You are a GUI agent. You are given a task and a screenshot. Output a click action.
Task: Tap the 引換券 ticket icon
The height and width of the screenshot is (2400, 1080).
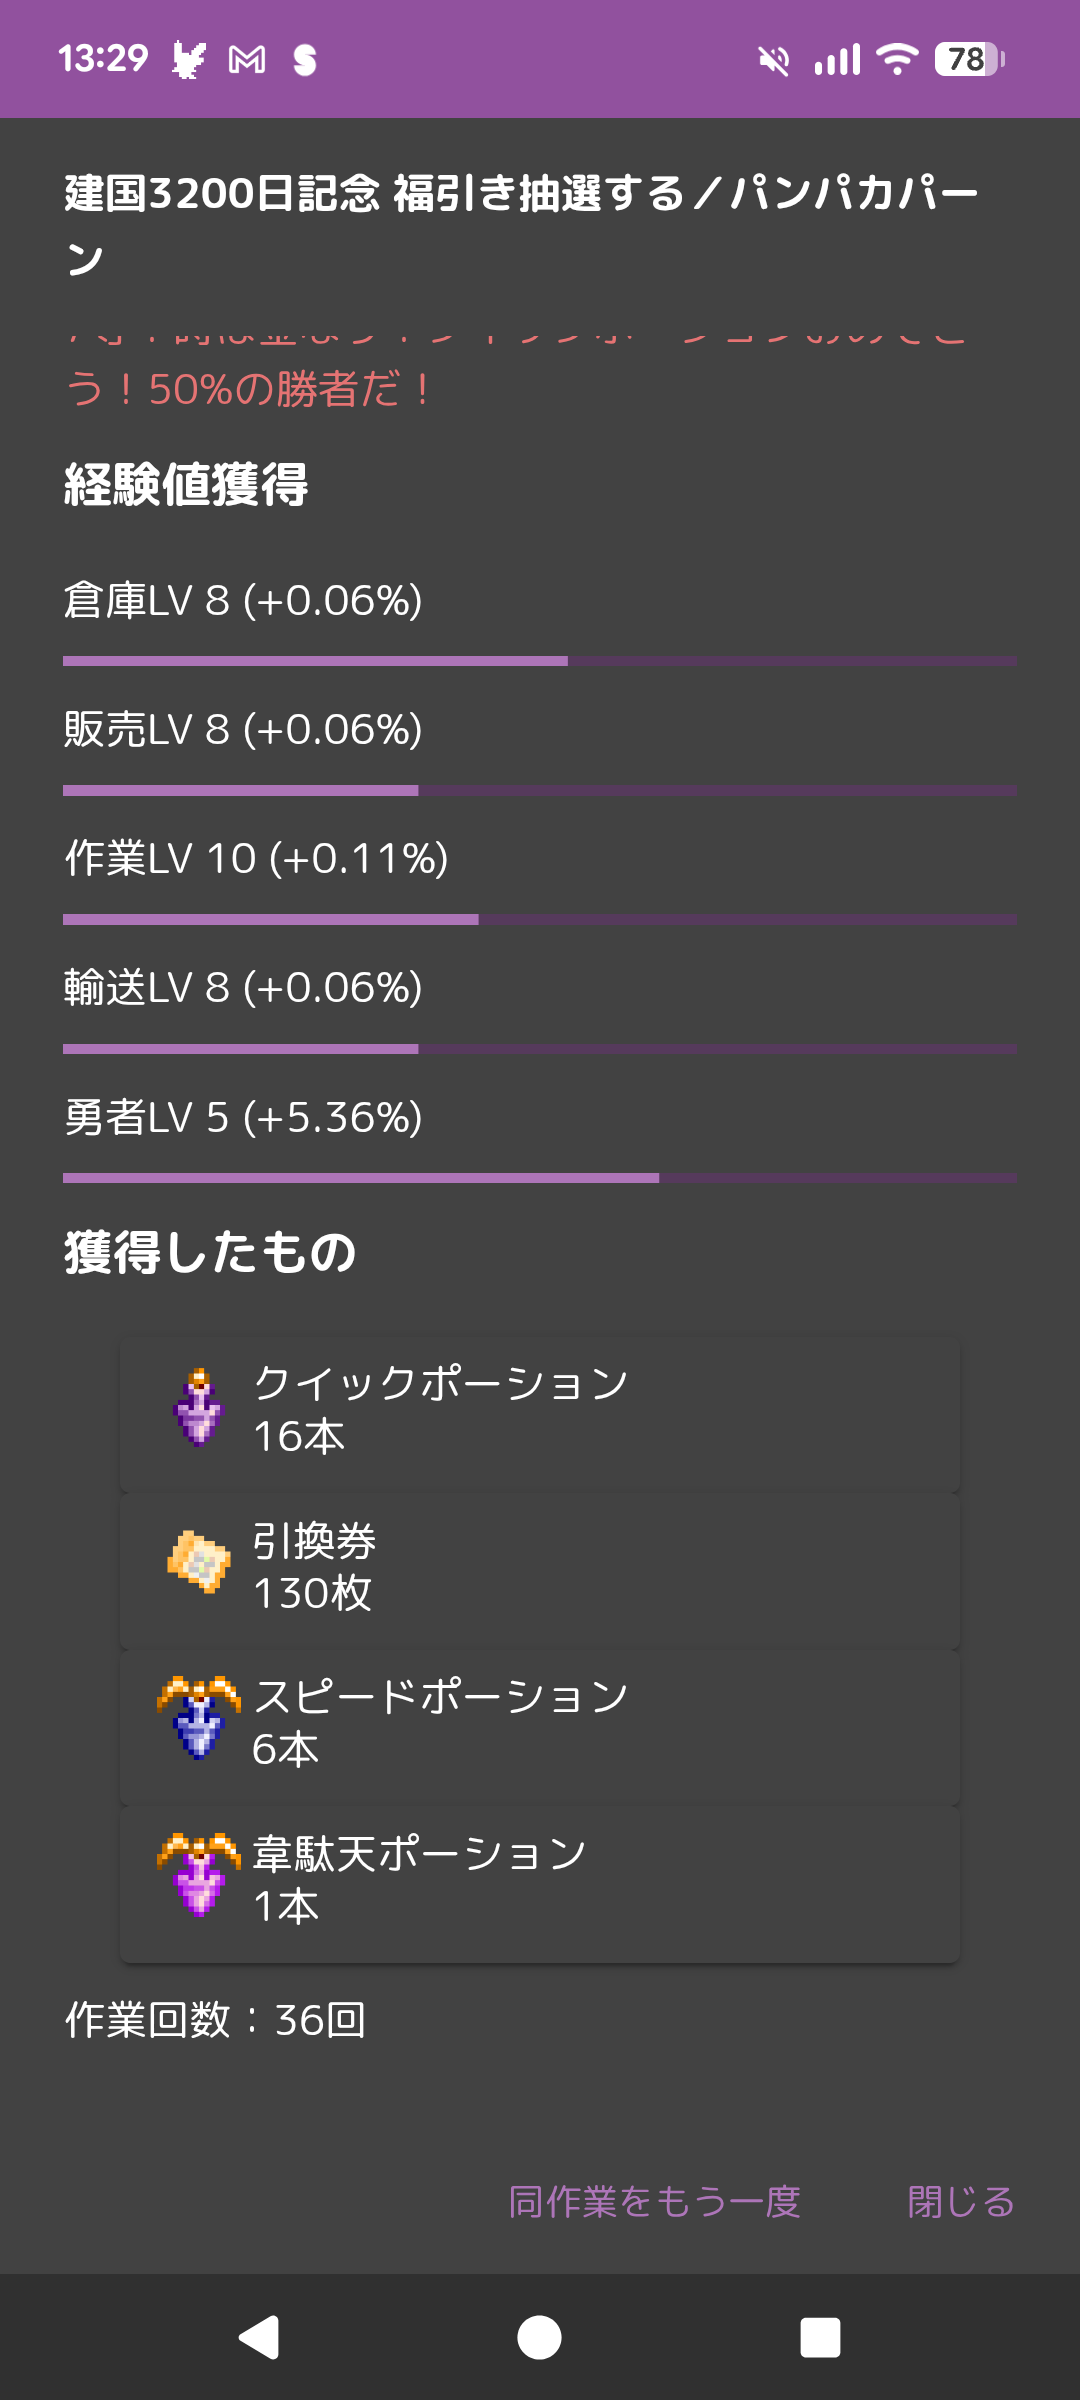[x=199, y=1562]
